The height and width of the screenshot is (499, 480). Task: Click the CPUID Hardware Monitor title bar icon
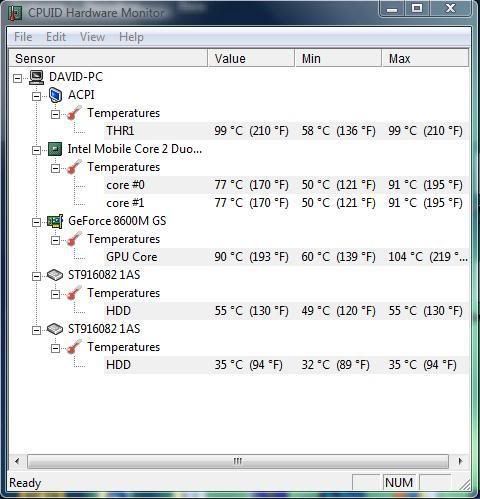point(15,13)
